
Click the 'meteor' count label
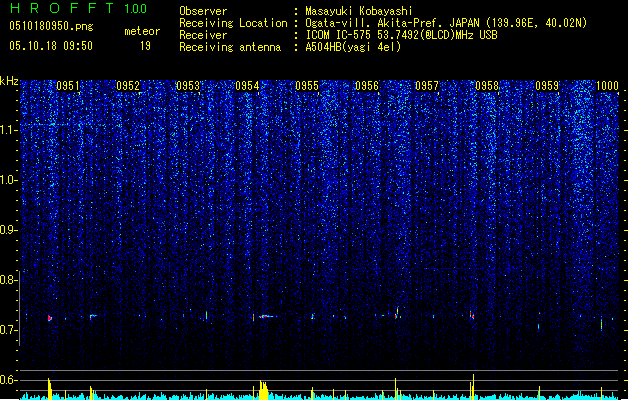click(142, 31)
